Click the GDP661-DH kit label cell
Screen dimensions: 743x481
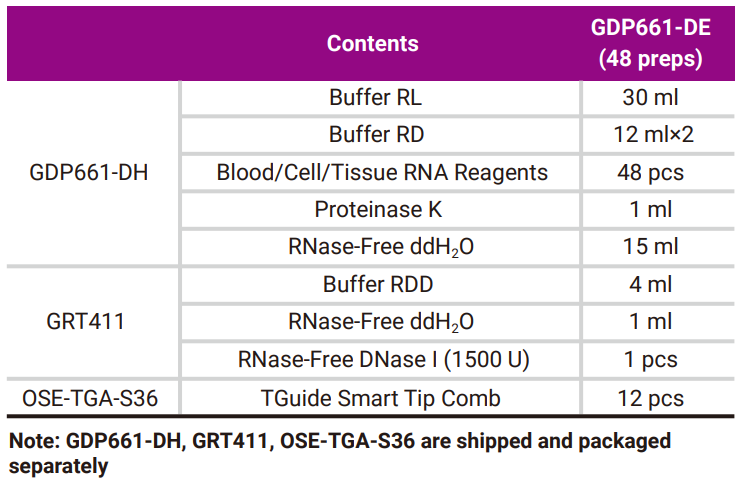point(90,172)
